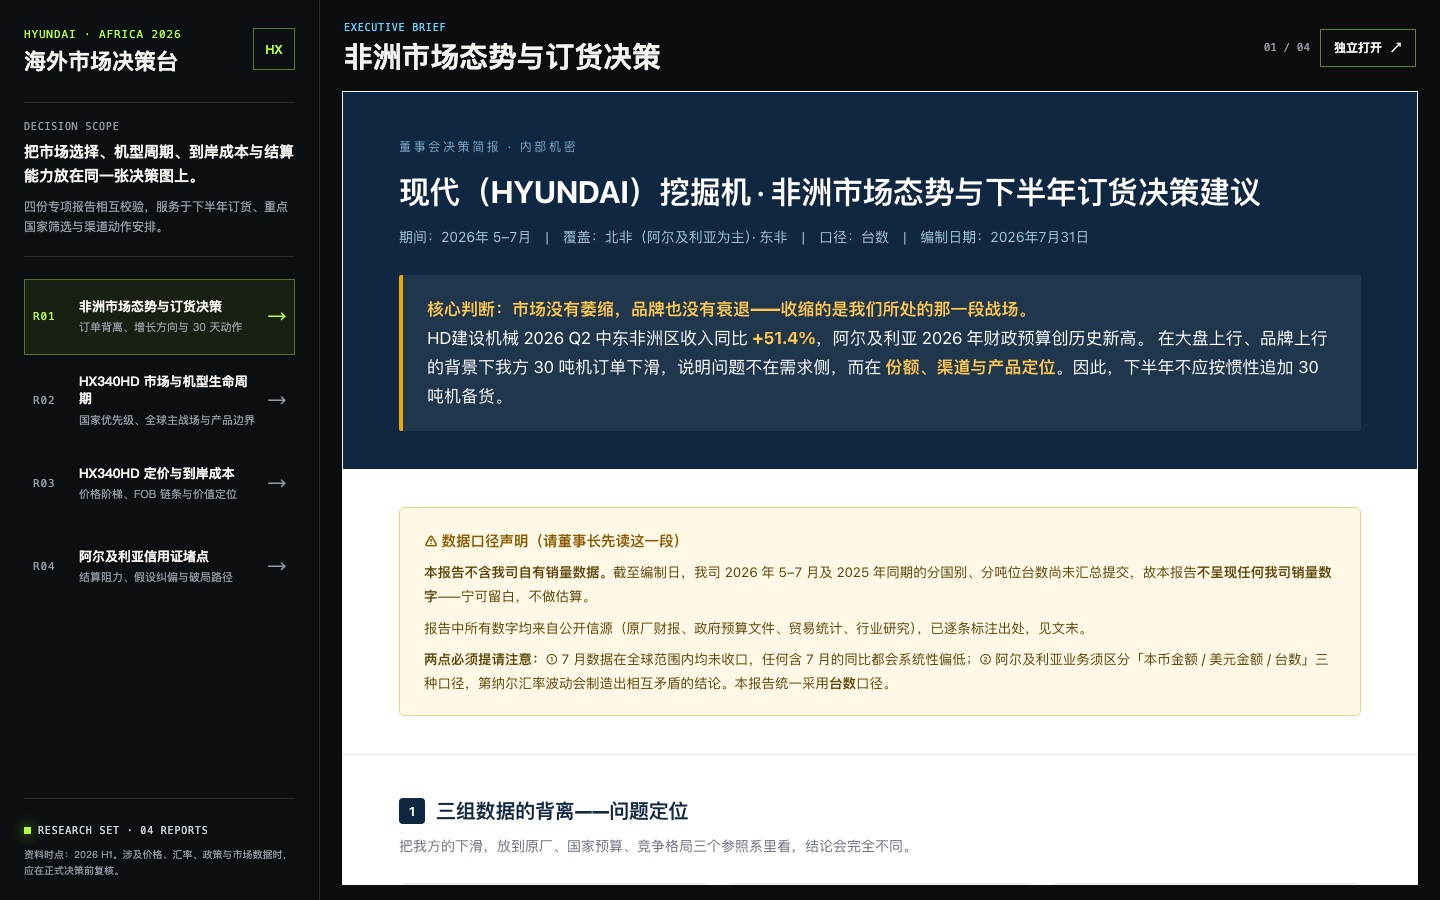Click 期间：2026年 5–7月 metadata
1440x900 pixels.
tap(465, 237)
